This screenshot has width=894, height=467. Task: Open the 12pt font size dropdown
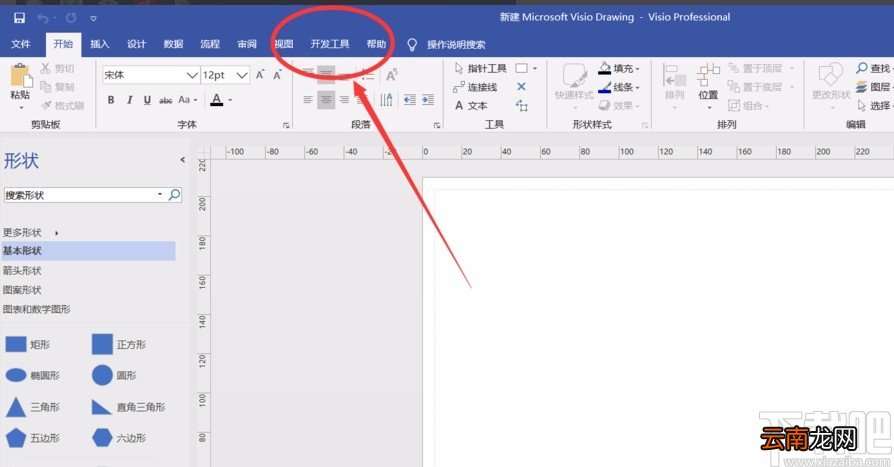coord(242,75)
